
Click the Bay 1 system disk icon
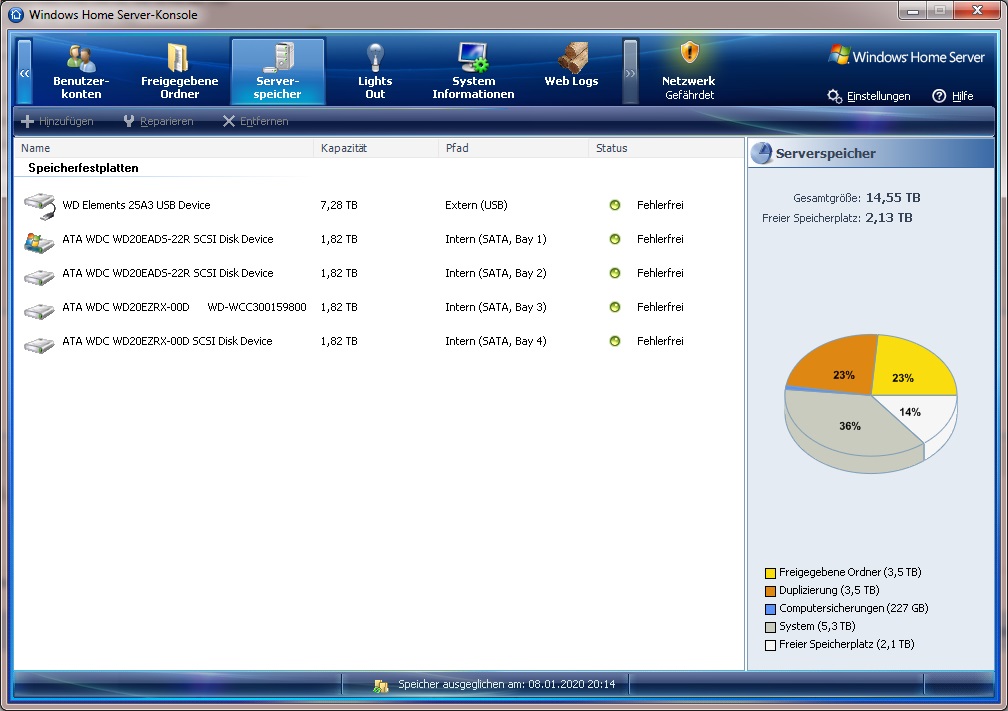(39, 242)
